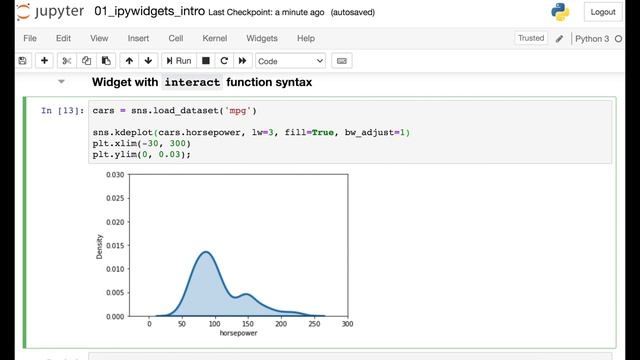Open the Help menu
Screen dimensions: 640x360
click(306, 38)
